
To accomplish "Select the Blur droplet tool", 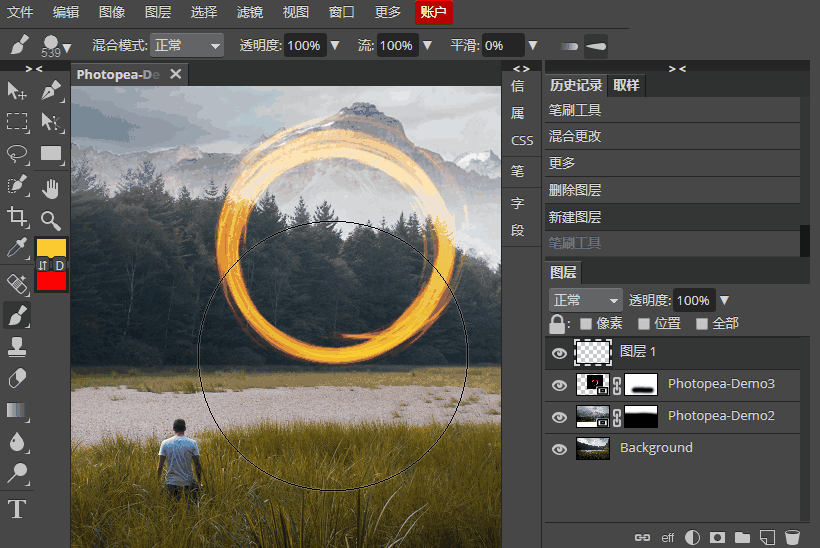I will [17, 442].
